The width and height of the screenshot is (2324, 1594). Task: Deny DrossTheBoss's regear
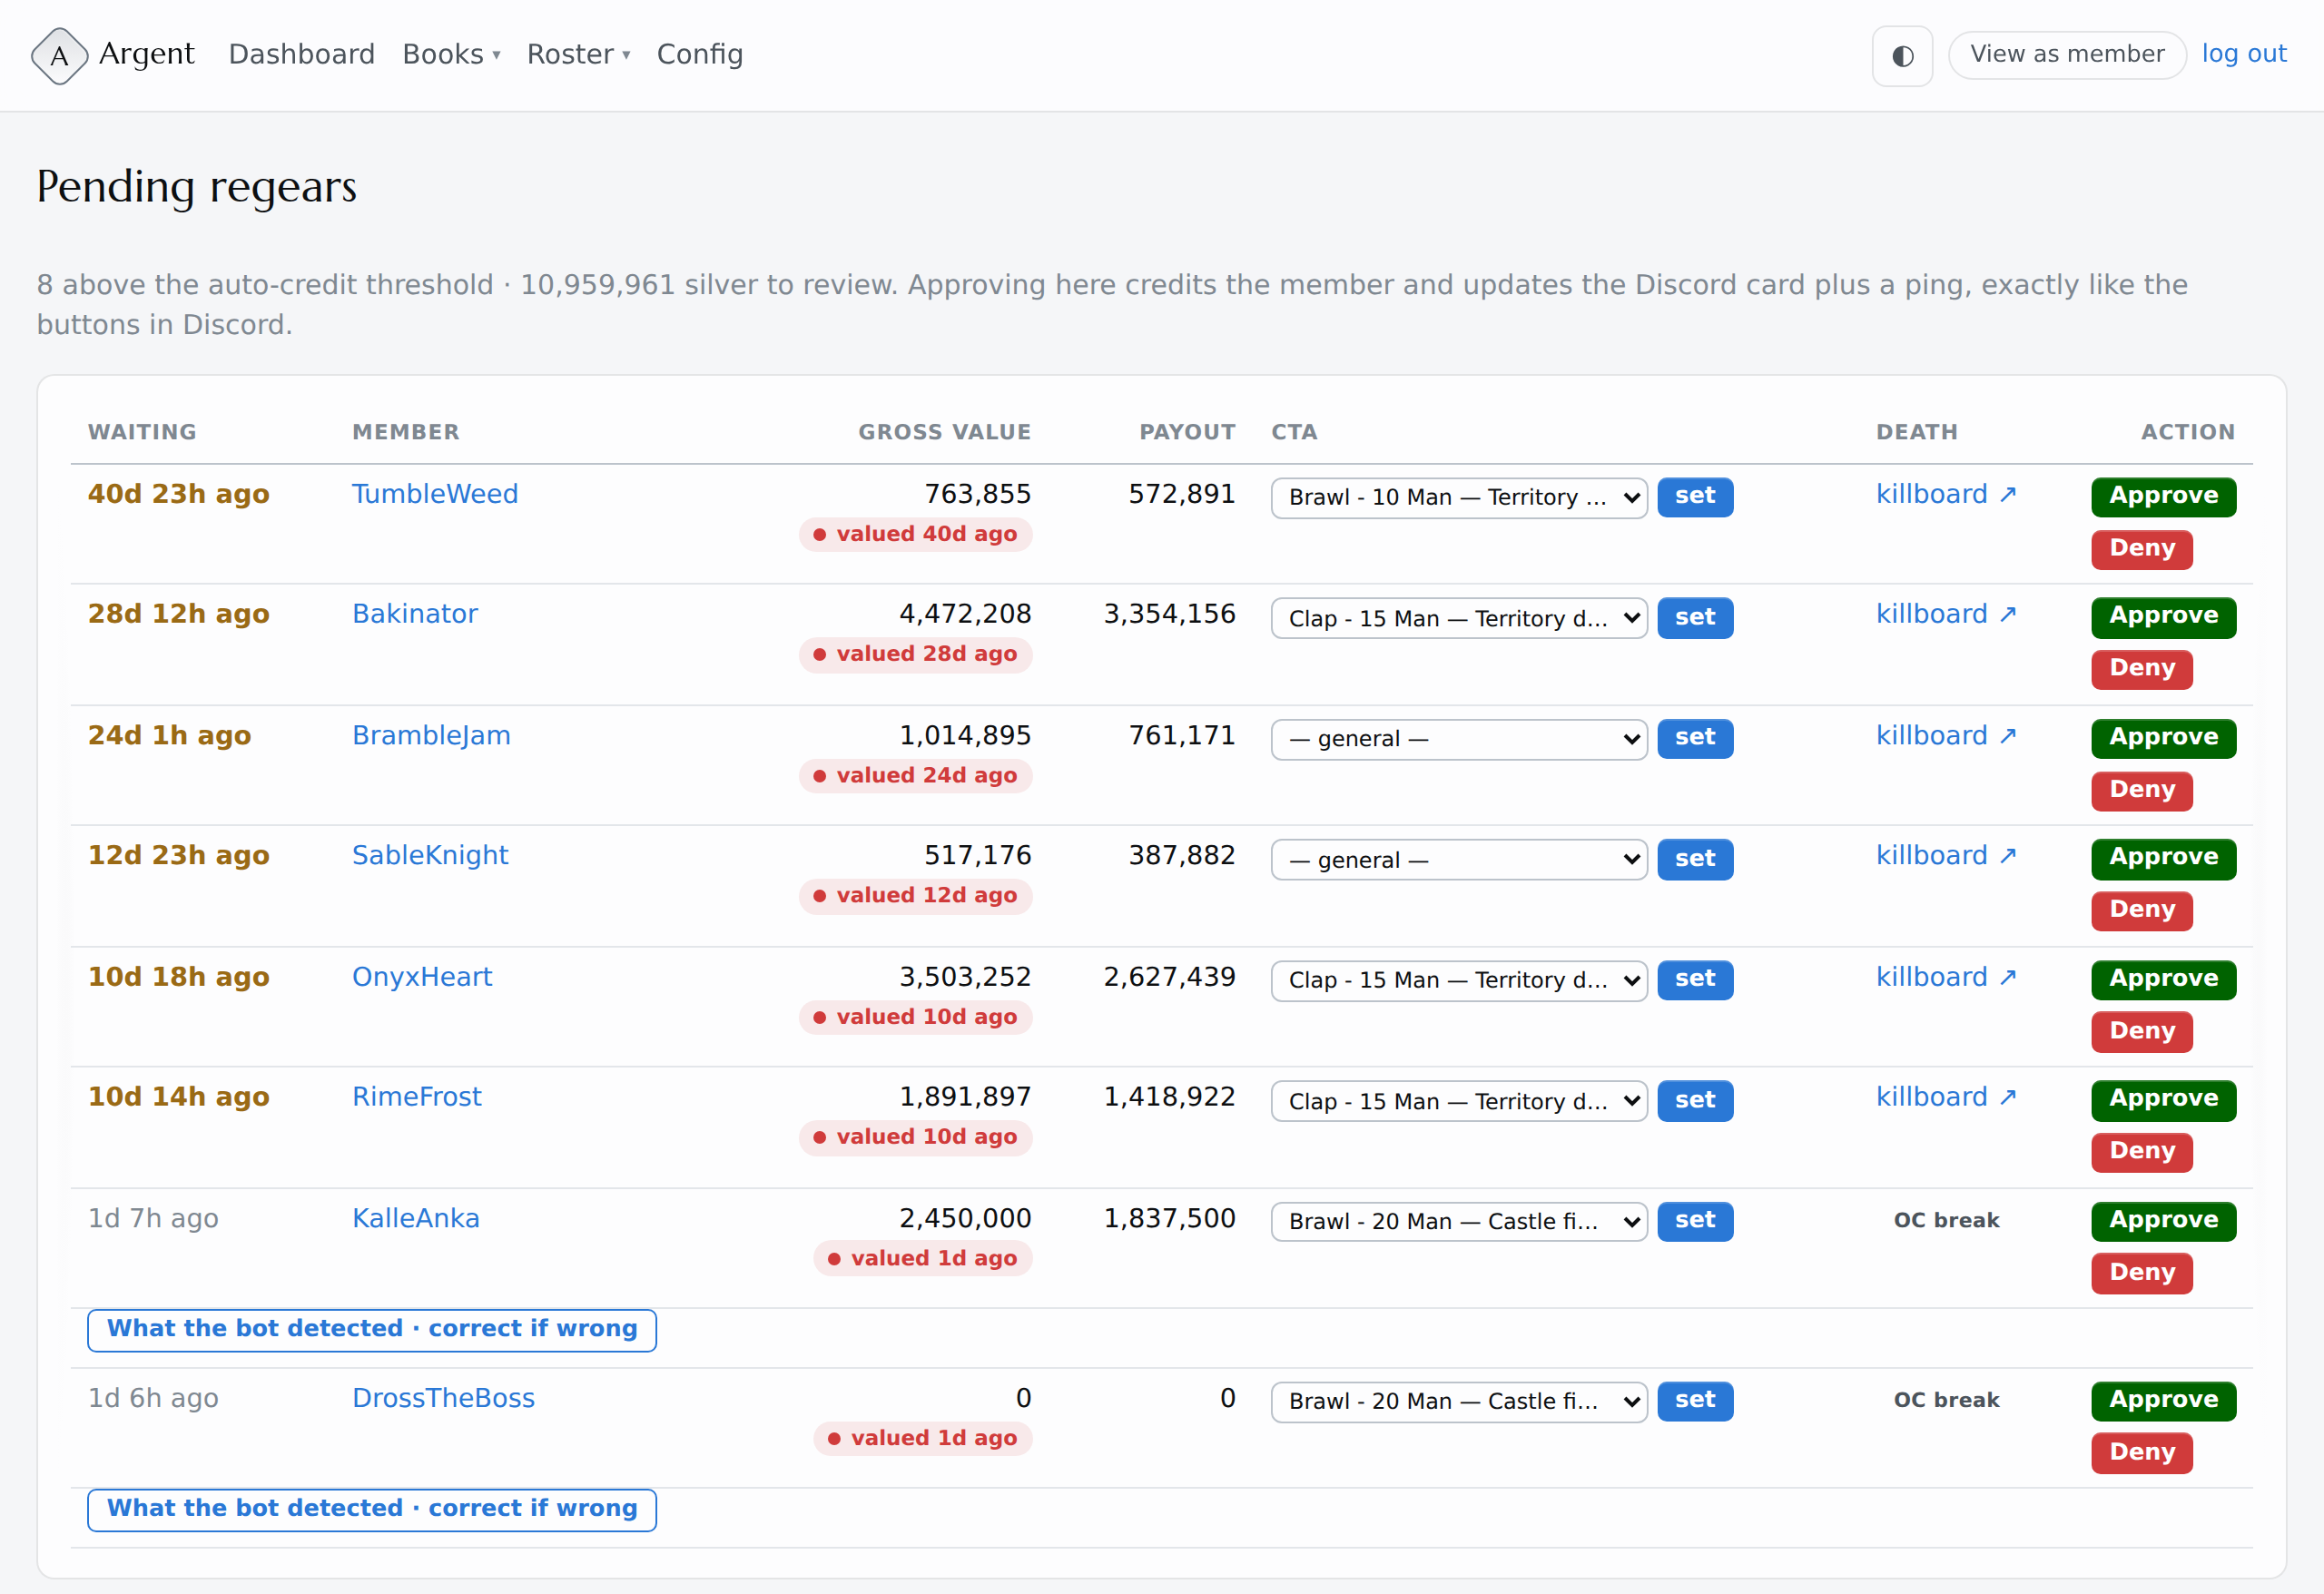coord(2142,1454)
